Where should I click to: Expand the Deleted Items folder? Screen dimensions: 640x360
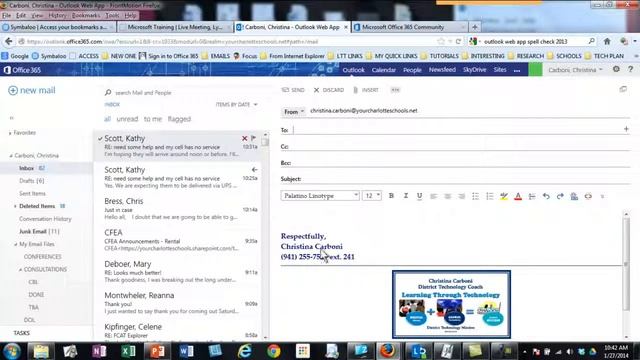point(15,206)
